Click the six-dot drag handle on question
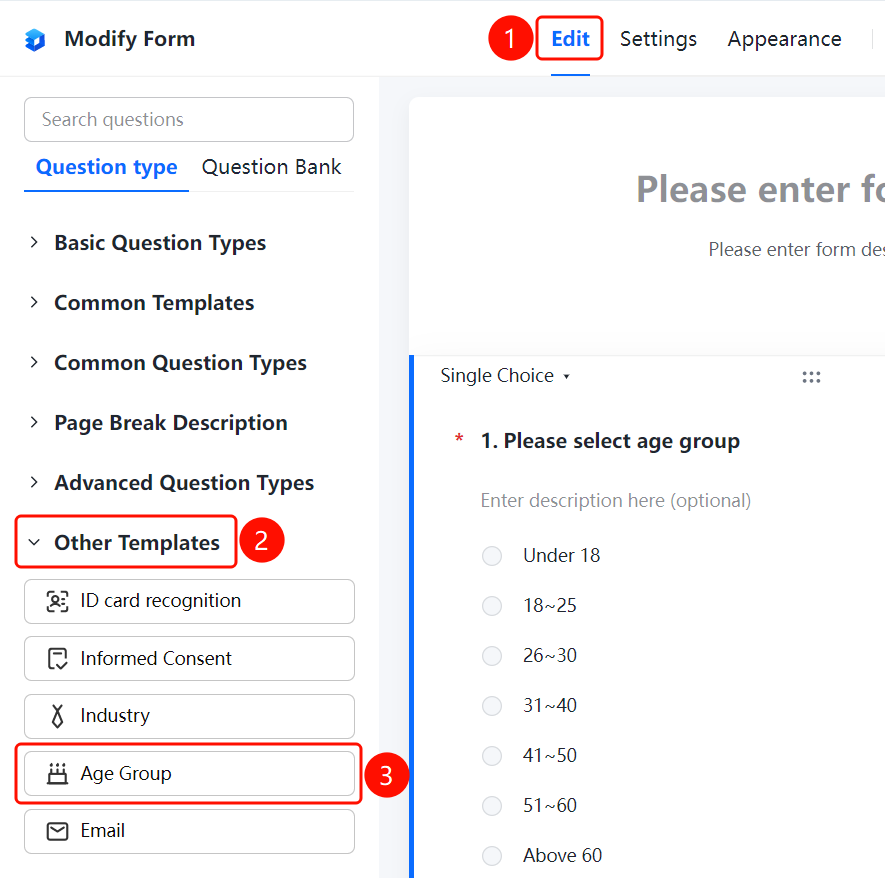Screen dimensions: 885x878 pyautogui.click(x=811, y=377)
